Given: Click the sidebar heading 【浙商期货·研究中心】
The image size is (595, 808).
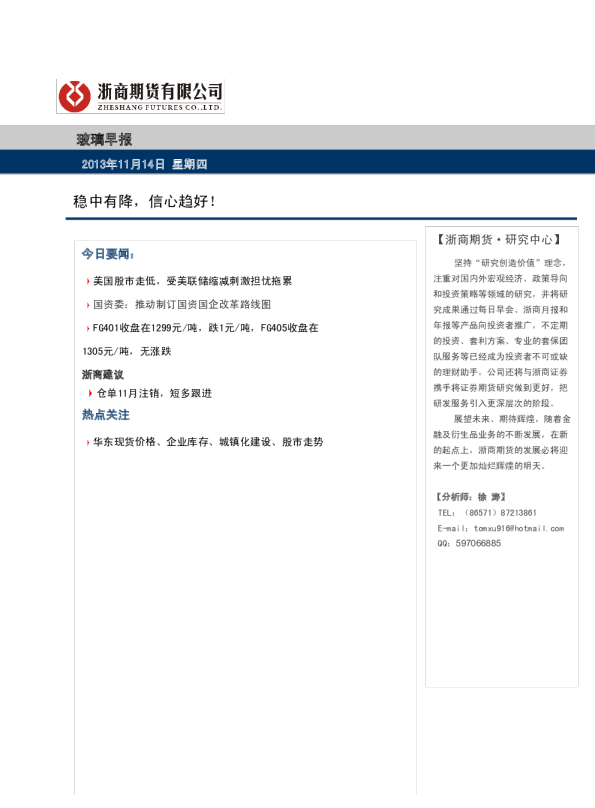Looking at the screenshot, I should [x=499, y=240].
